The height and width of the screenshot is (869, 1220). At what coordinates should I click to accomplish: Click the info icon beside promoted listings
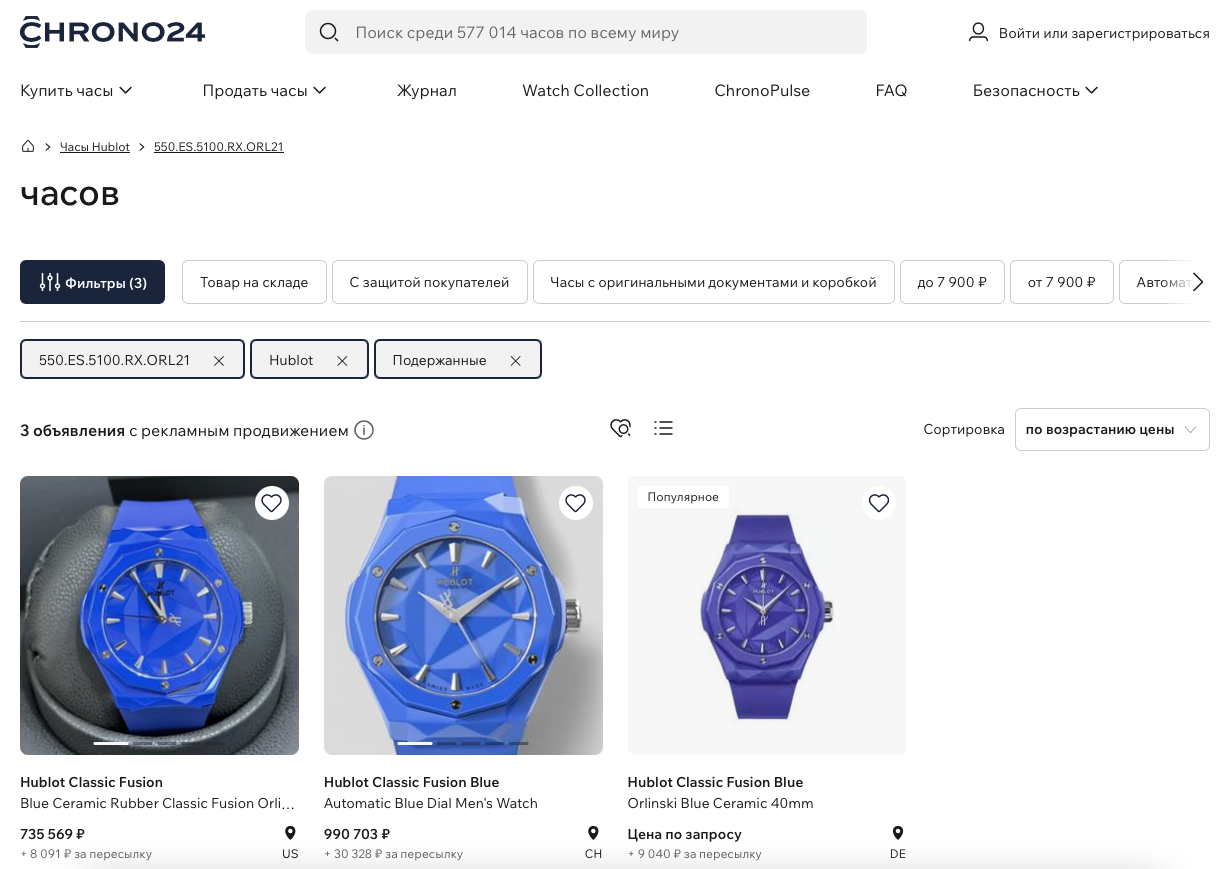coord(364,431)
